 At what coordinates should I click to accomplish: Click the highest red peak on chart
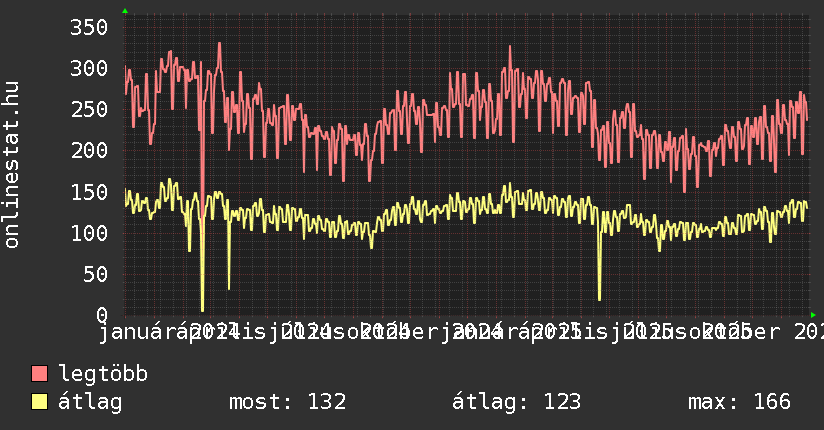(x=219, y=44)
